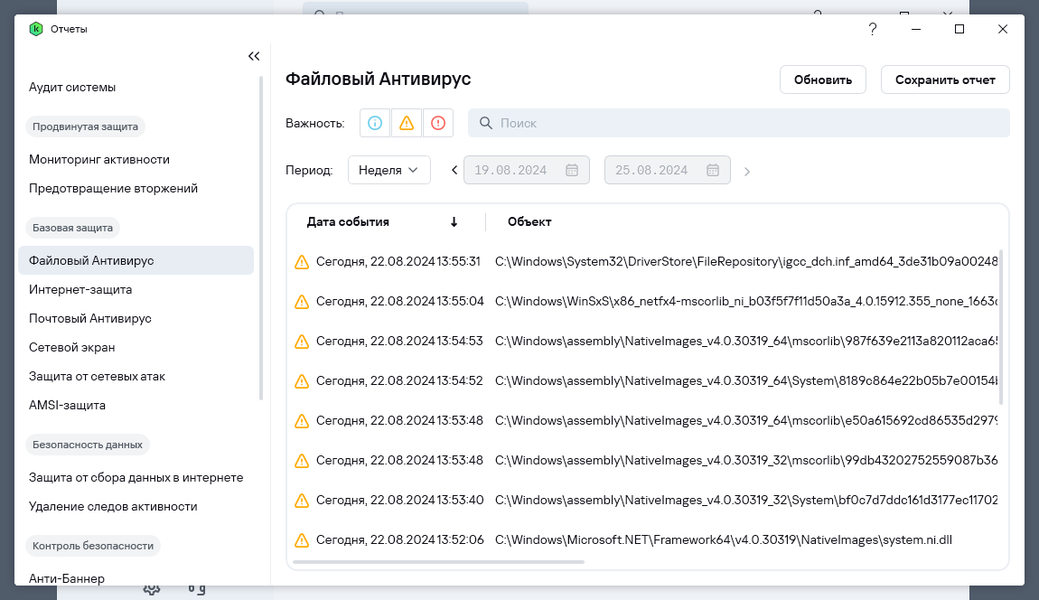Open Аудит системы report
The image size is (1039, 600).
click(72, 88)
